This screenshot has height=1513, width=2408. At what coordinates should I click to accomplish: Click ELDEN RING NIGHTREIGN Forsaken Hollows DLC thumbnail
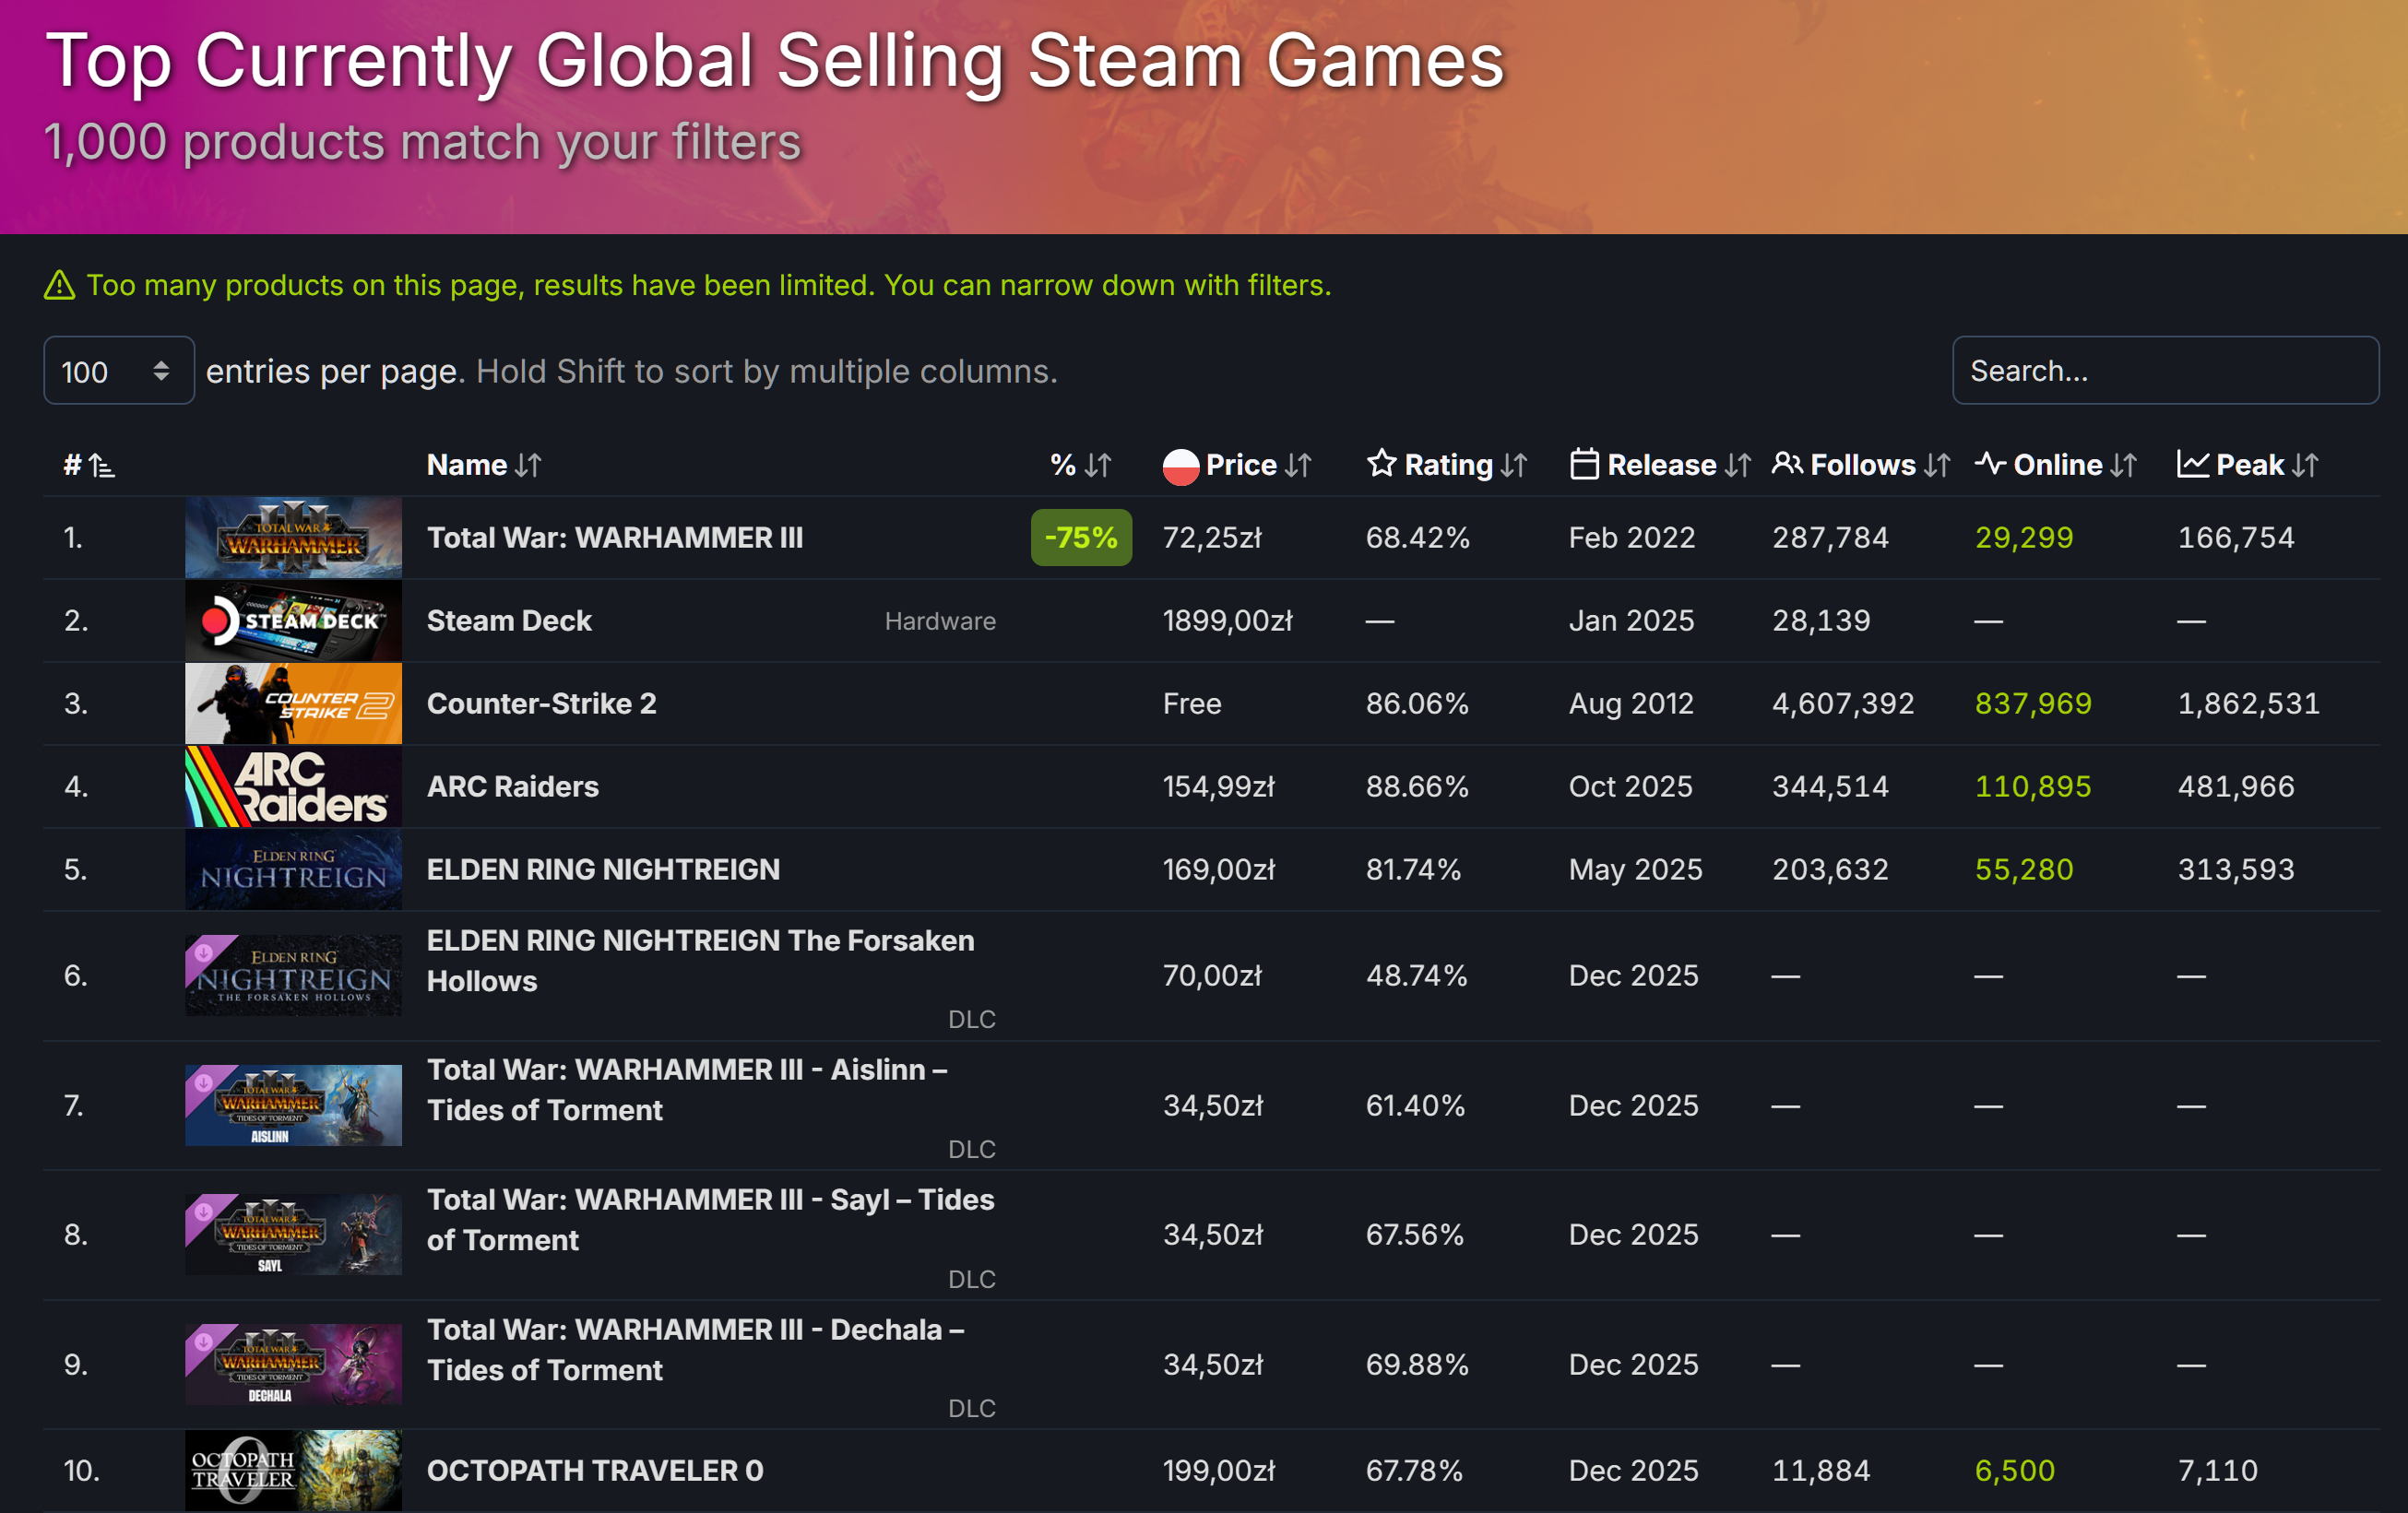(x=293, y=976)
